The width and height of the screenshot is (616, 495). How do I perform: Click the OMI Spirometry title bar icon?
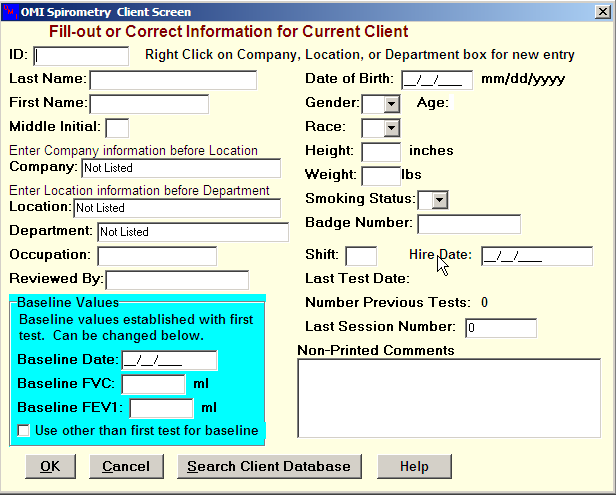9,10
